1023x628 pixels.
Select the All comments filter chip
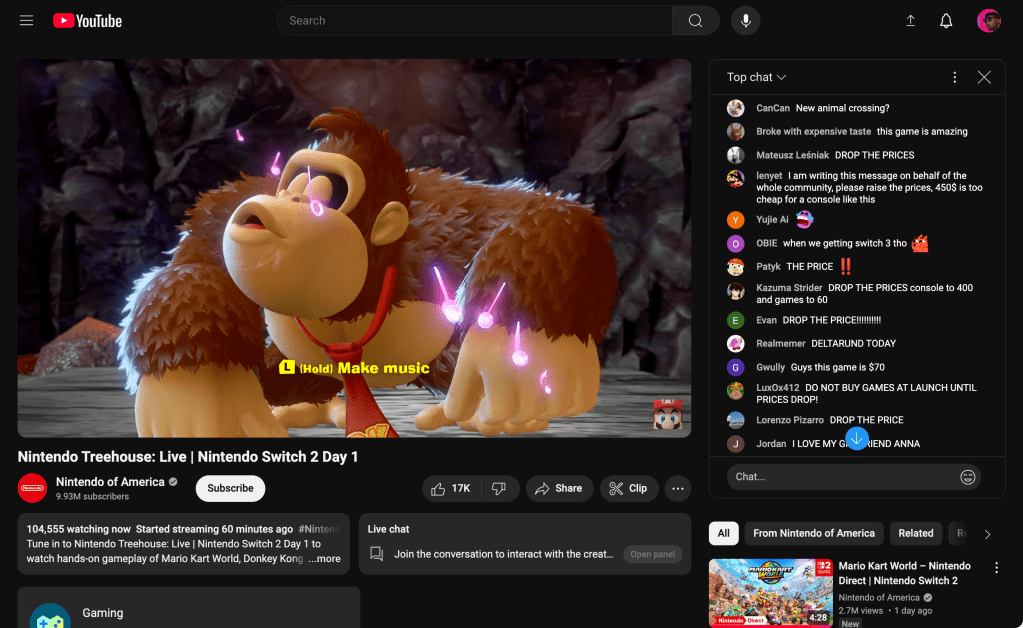click(x=723, y=533)
